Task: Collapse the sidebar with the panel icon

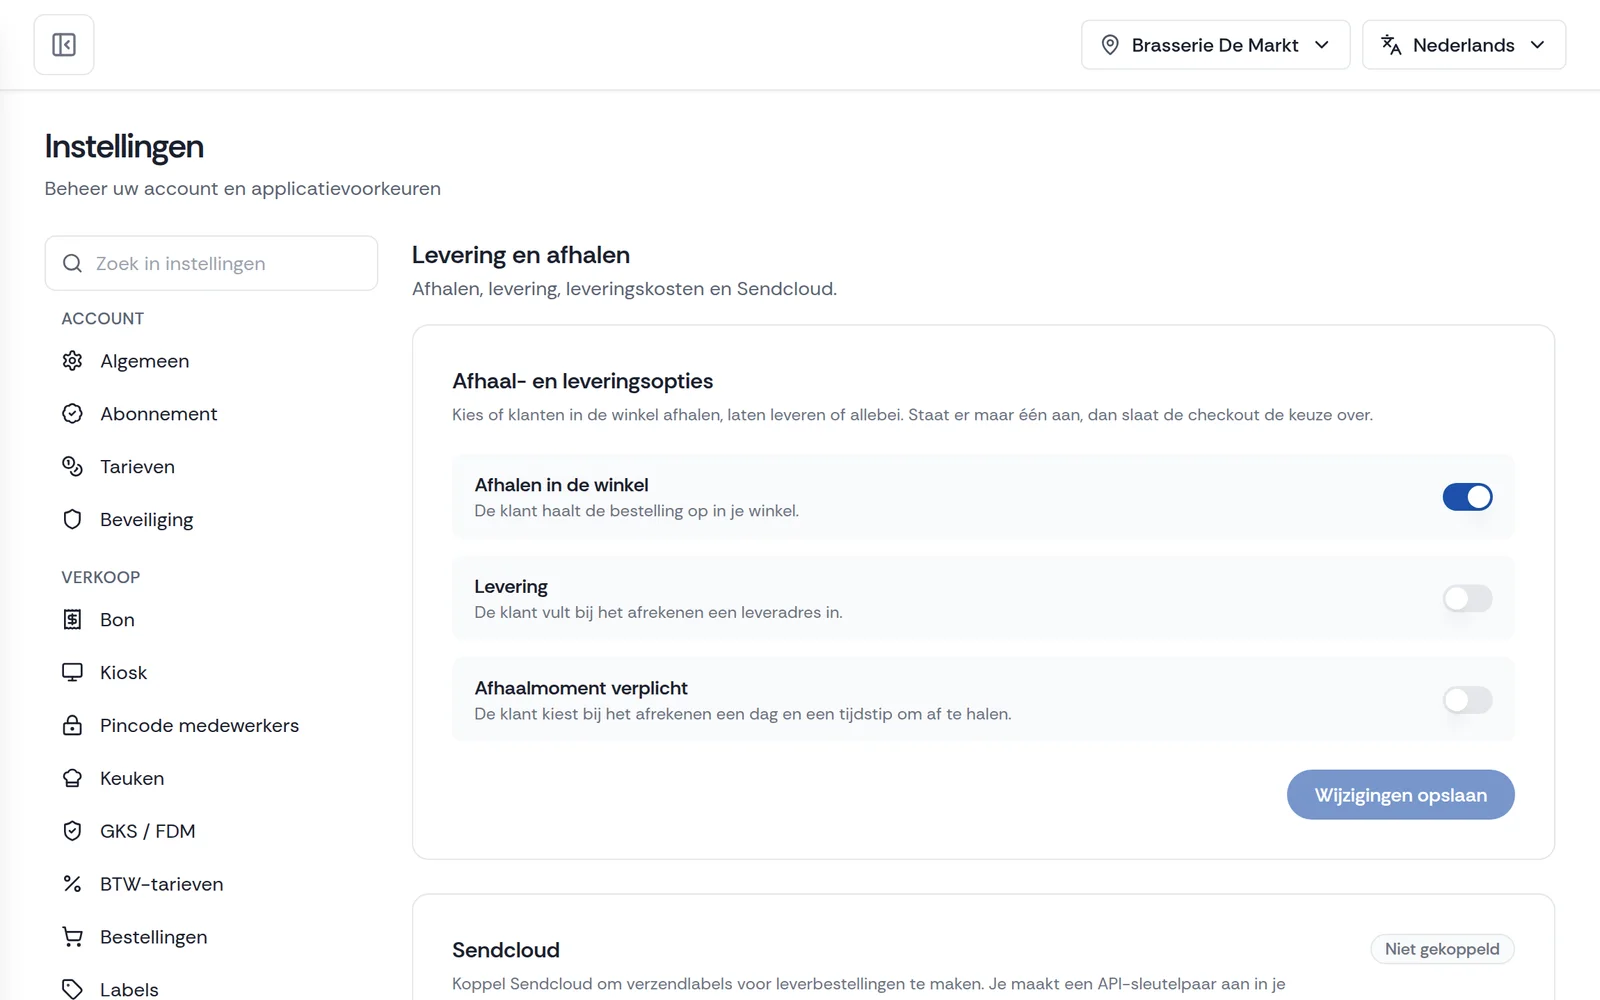Action: pyautogui.click(x=64, y=45)
